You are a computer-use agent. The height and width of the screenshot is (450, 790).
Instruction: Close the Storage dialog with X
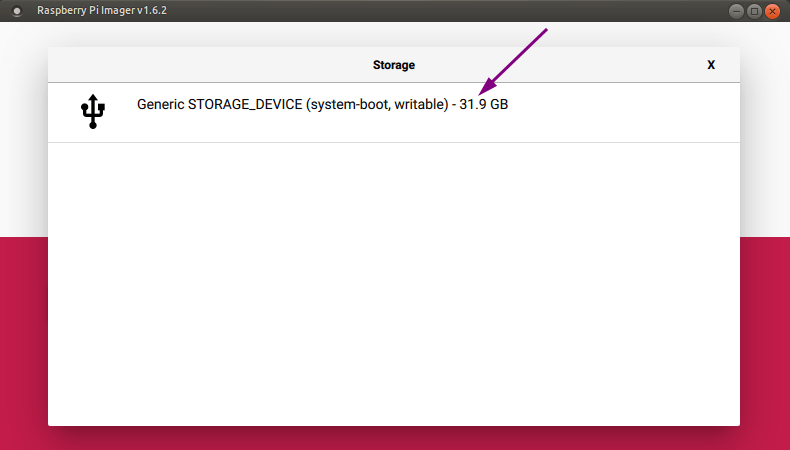click(x=711, y=65)
